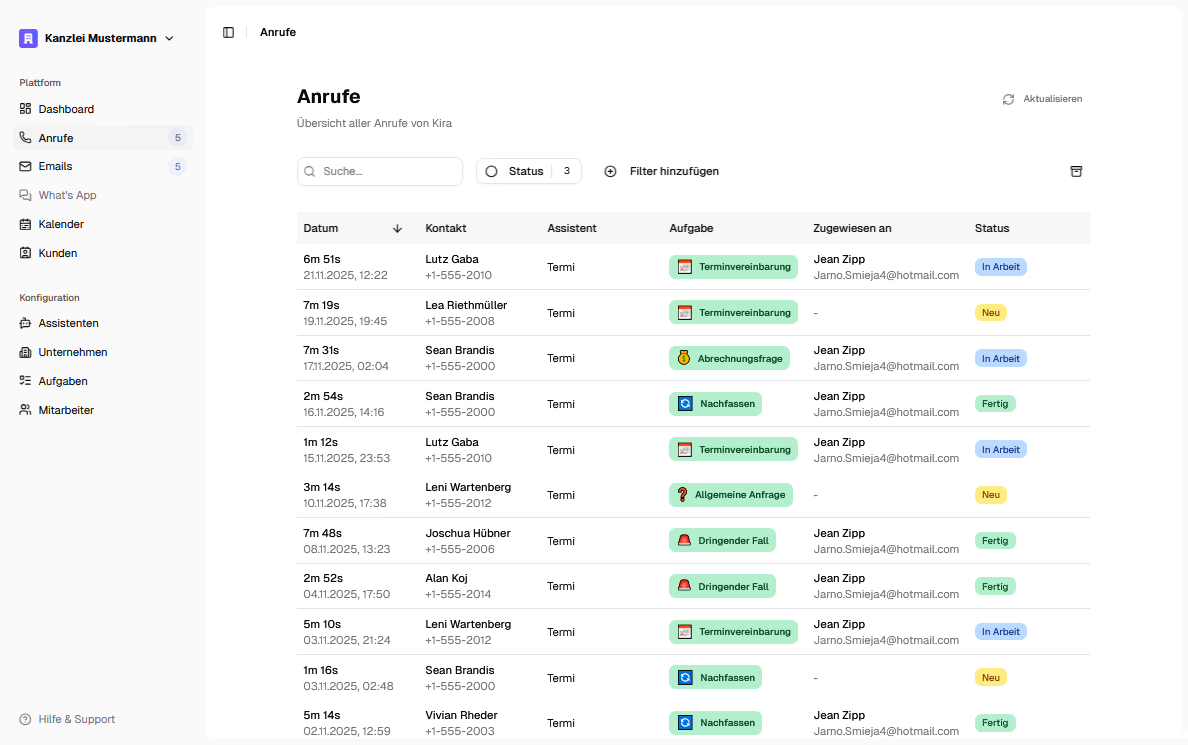The height and width of the screenshot is (745, 1188).
Task: Click the Status column header
Action: click(992, 228)
